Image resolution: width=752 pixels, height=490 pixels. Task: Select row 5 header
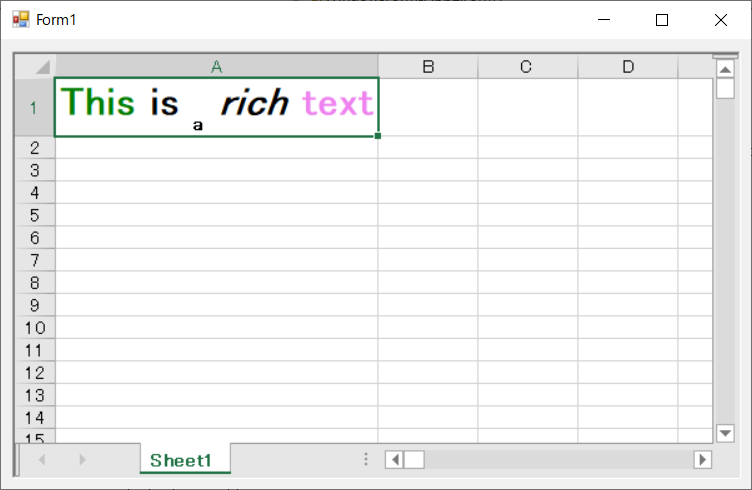[34, 215]
